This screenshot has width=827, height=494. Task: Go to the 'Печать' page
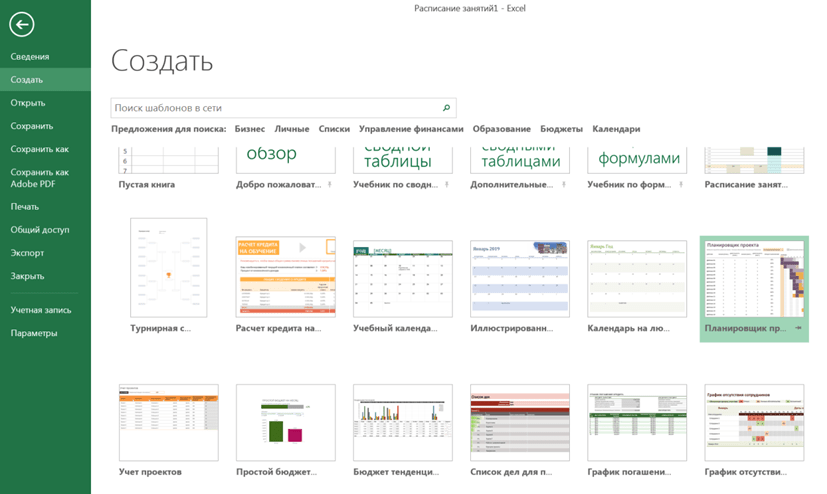[x=25, y=207]
